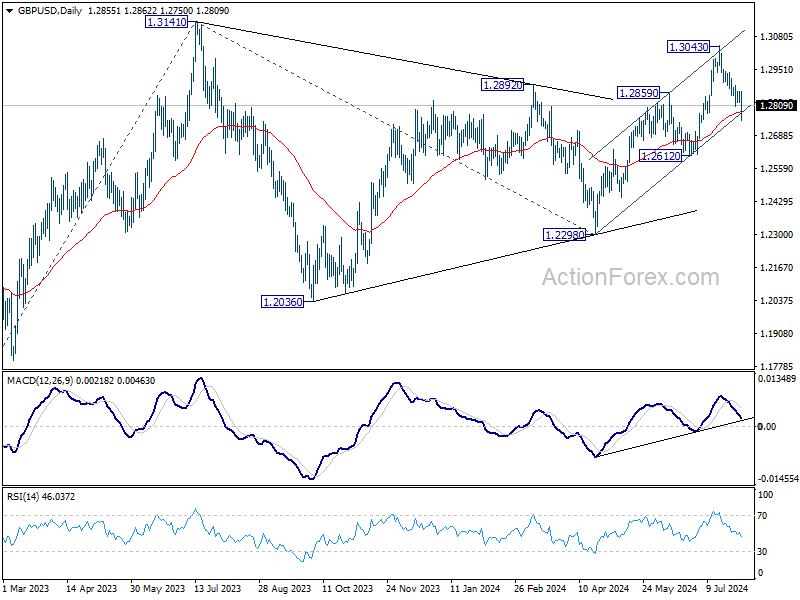Click the 9 Jul 2024 date label
The width and height of the screenshot is (800, 600).
point(728,589)
